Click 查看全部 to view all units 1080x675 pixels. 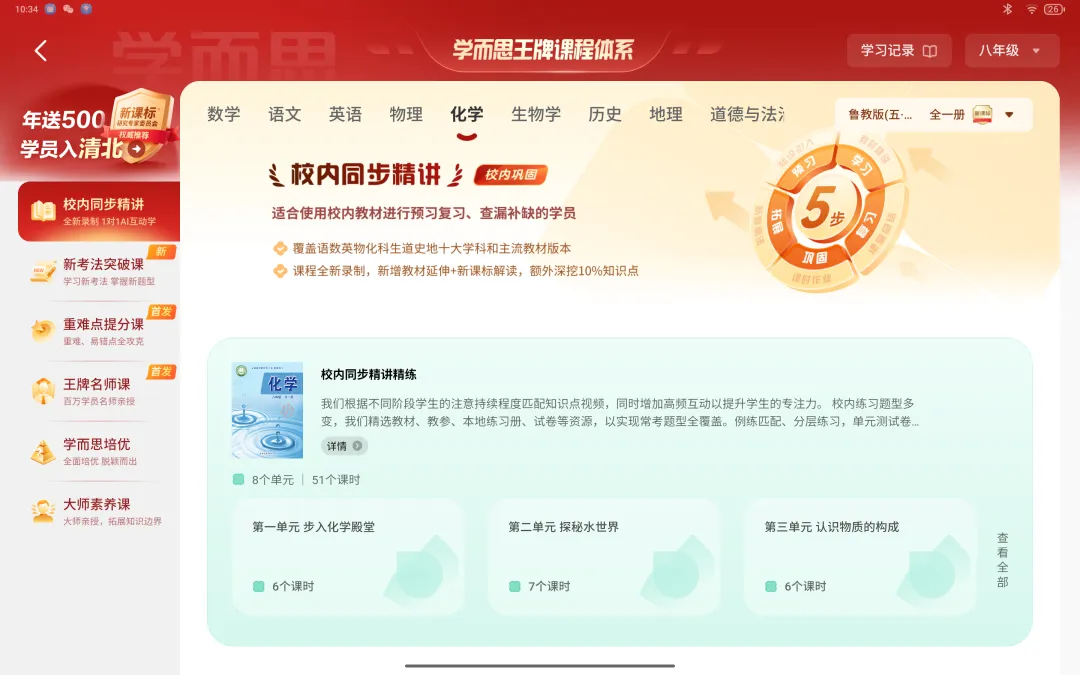pos(1003,559)
